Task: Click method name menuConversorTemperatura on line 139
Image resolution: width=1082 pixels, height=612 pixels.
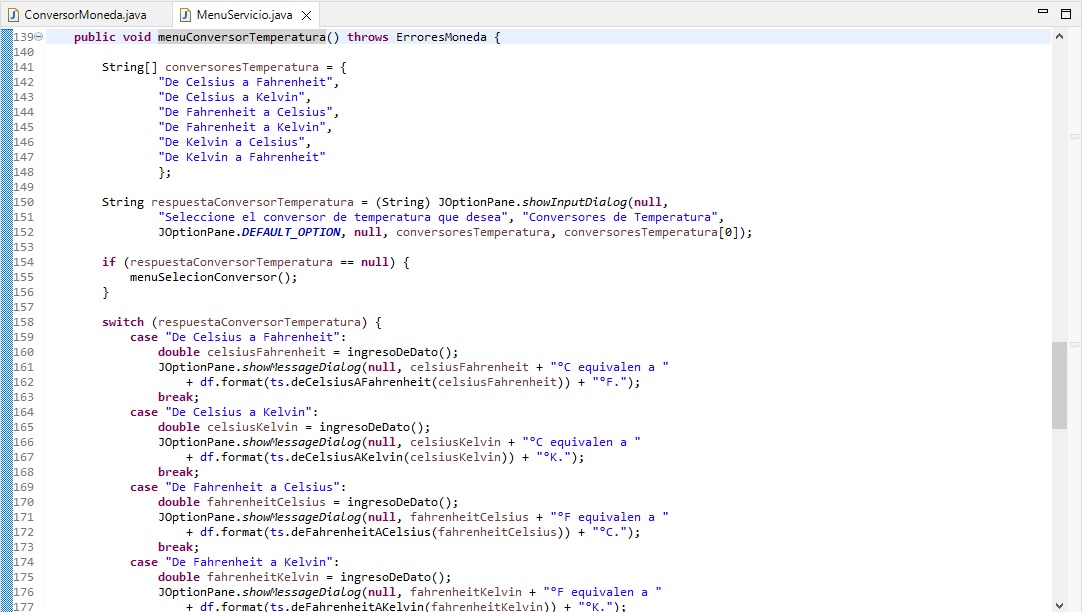Action: pos(242,37)
